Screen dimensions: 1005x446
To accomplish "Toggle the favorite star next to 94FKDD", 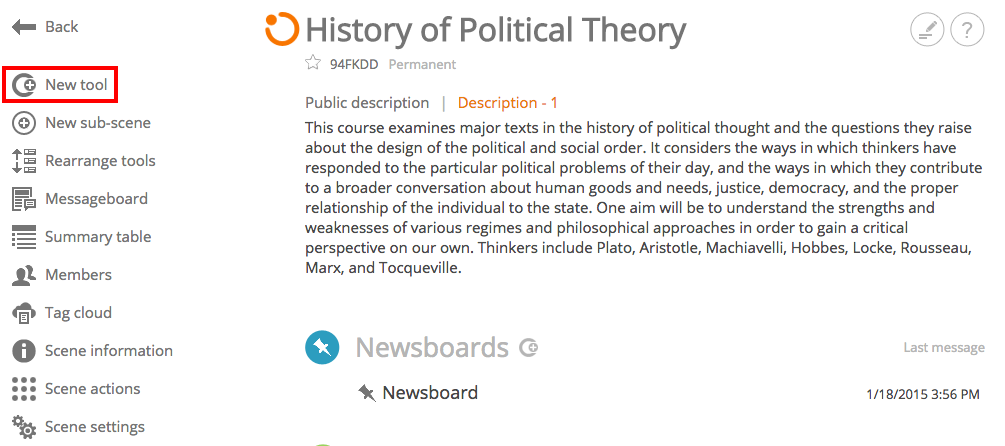I will (313, 63).
